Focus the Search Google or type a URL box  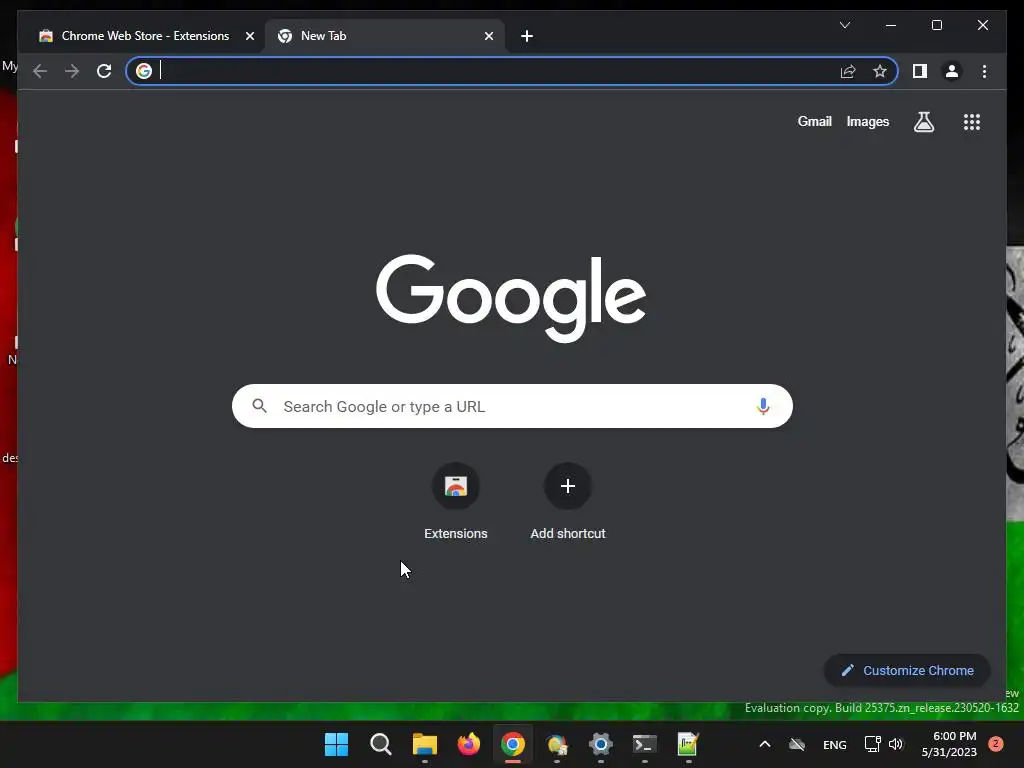tap(512, 406)
